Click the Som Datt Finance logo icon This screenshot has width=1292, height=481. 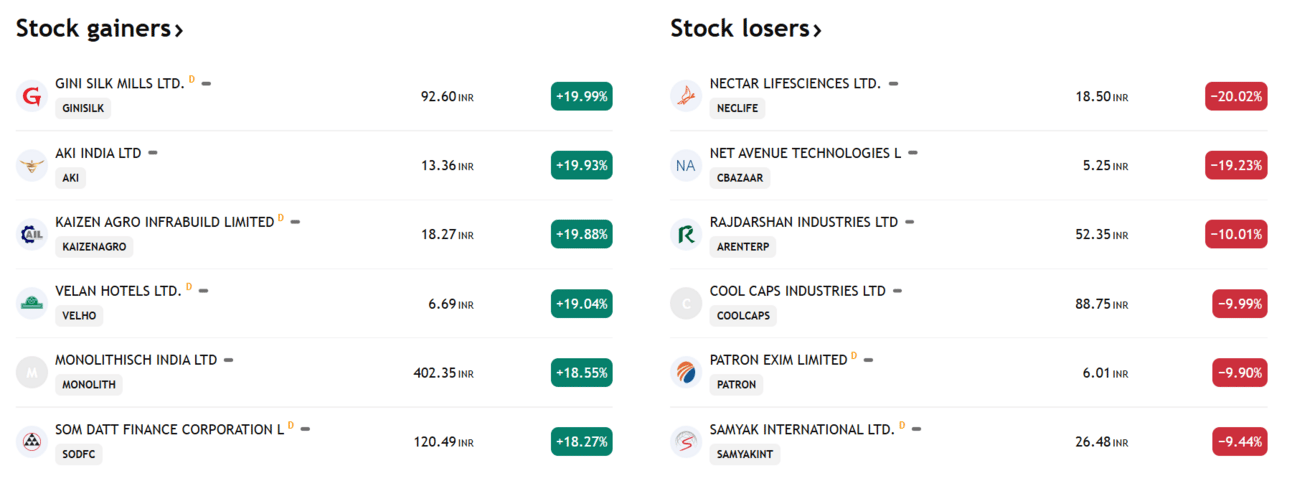click(x=32, y=441)
